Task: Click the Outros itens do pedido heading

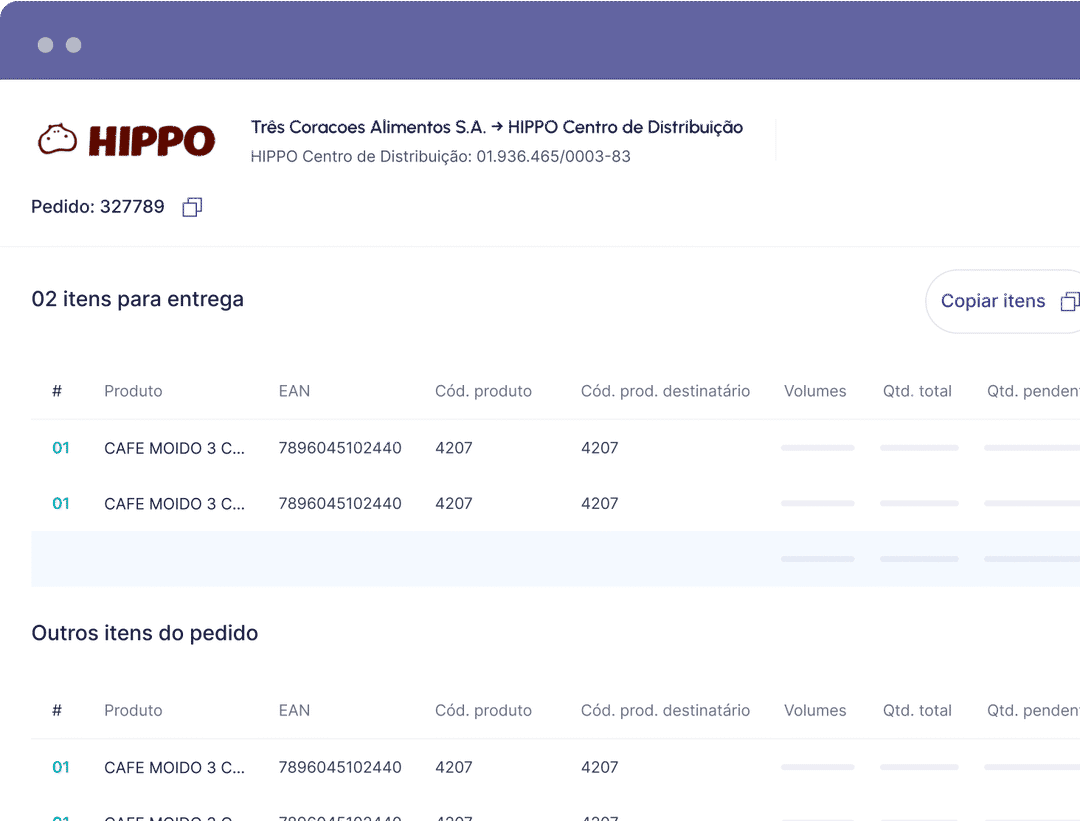Action: click(145, 633)
